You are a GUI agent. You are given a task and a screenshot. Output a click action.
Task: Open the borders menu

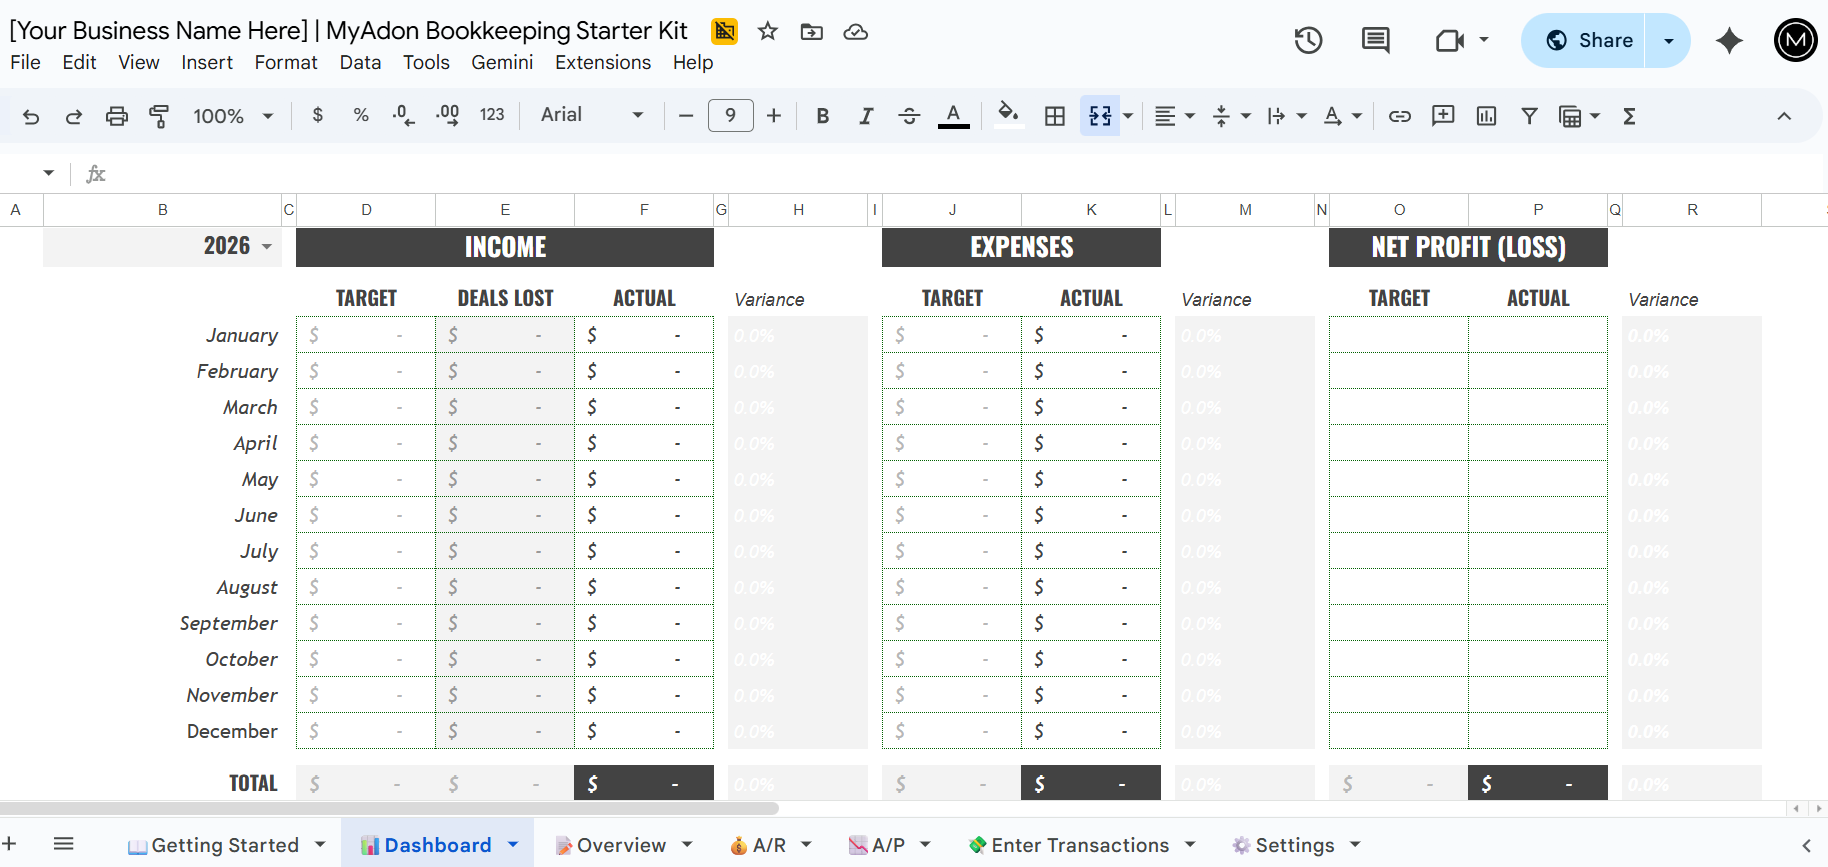click(x=1055, y=116)
